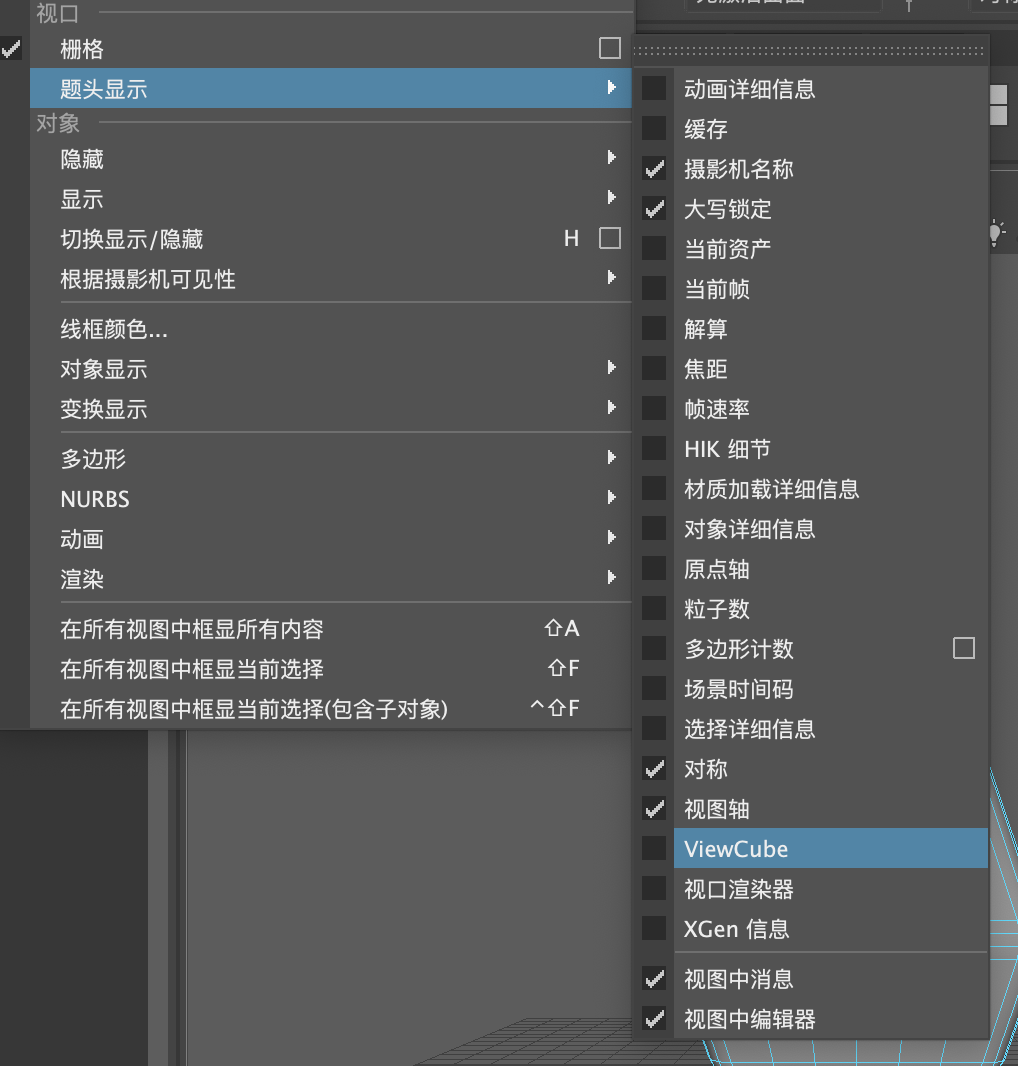This screenshot has width=1018, height=1066.
Task: Open the 切换显示/隐藏 options box
Action: click(610, 239)
